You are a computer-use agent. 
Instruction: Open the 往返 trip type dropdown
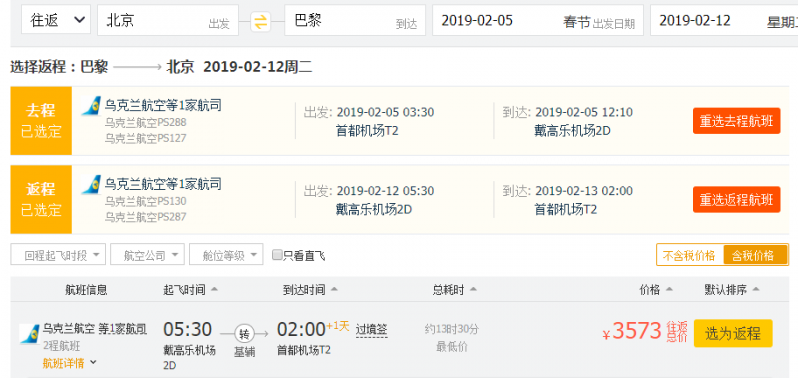coord(56,20)
